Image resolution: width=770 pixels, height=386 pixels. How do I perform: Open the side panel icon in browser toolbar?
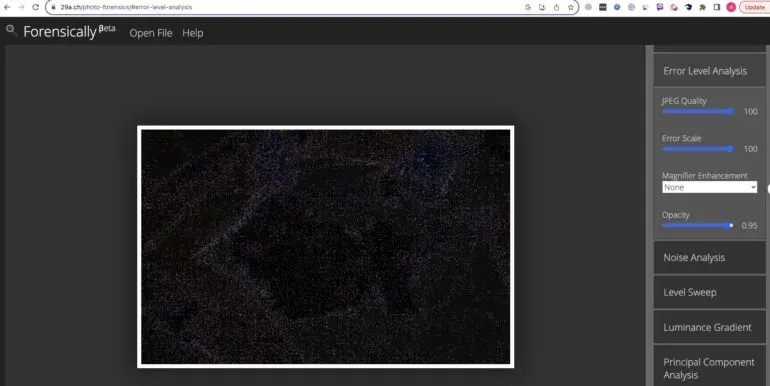tap(716, 7)
